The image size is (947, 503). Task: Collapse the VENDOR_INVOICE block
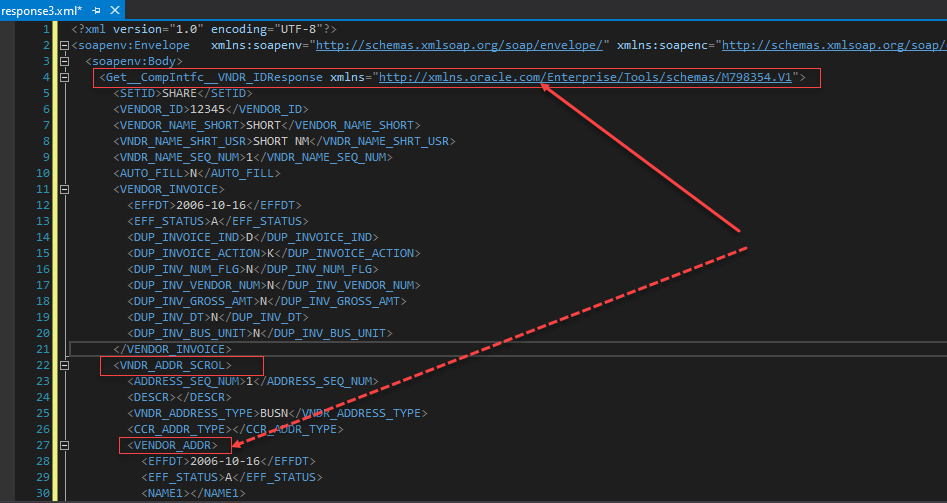coord(65,189)
